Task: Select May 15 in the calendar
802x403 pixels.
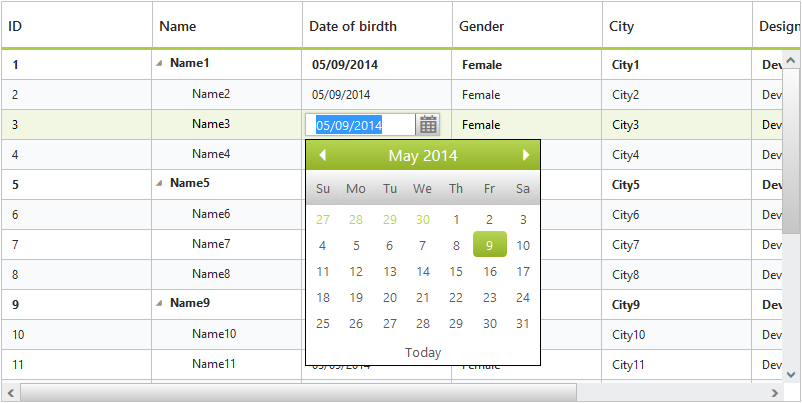Action: tap(456, 272)
